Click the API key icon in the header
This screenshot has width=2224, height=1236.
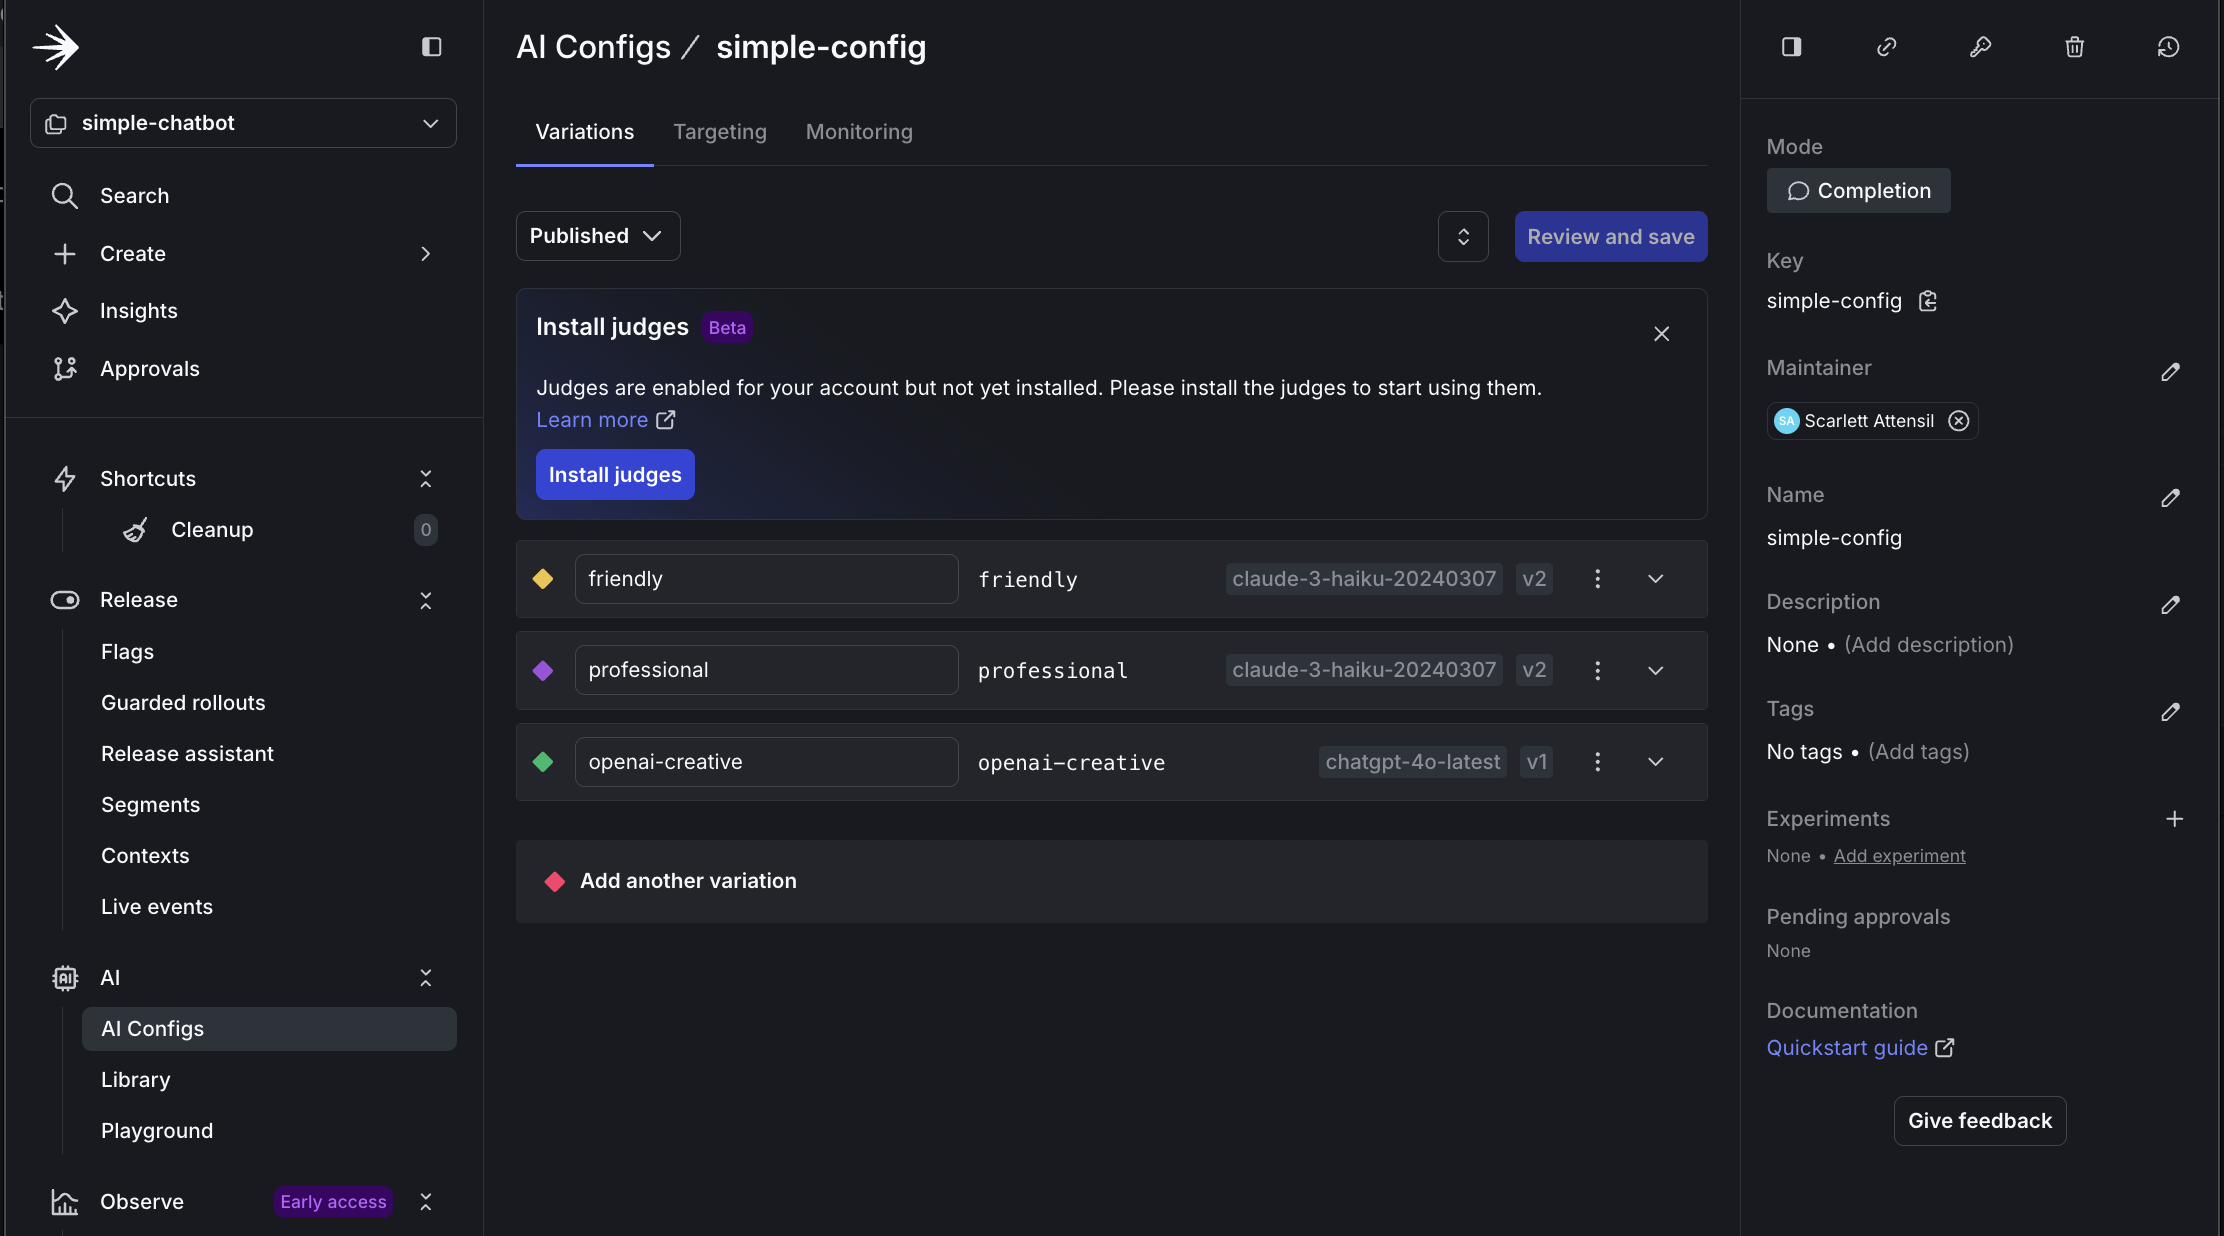coord(1981,47)
